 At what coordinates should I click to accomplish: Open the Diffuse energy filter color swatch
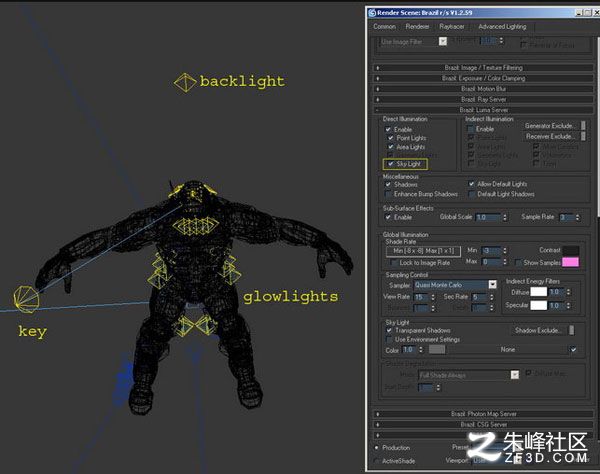coord(538,292)
